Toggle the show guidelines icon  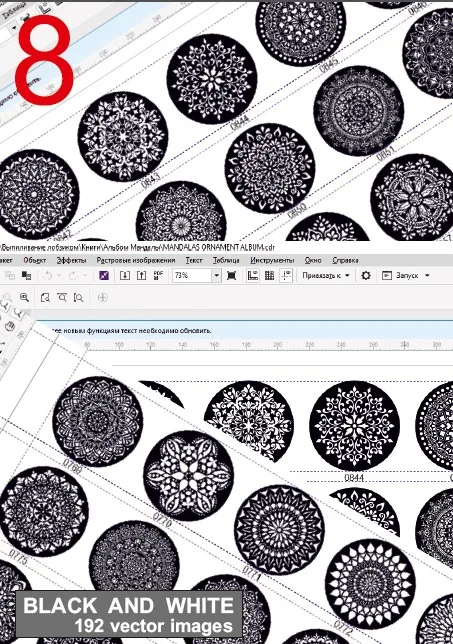(286, 276)
